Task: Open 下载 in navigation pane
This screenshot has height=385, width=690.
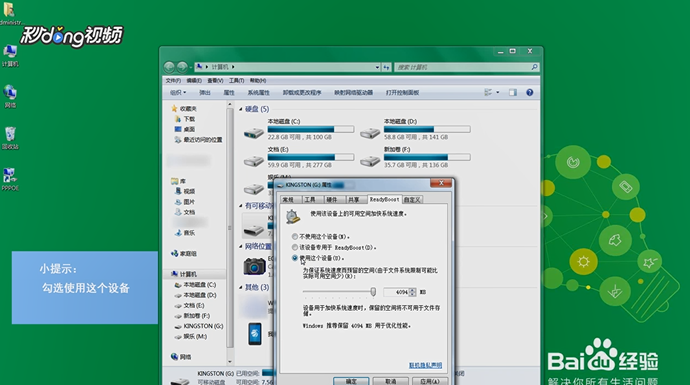Action: tap(189, 119)
